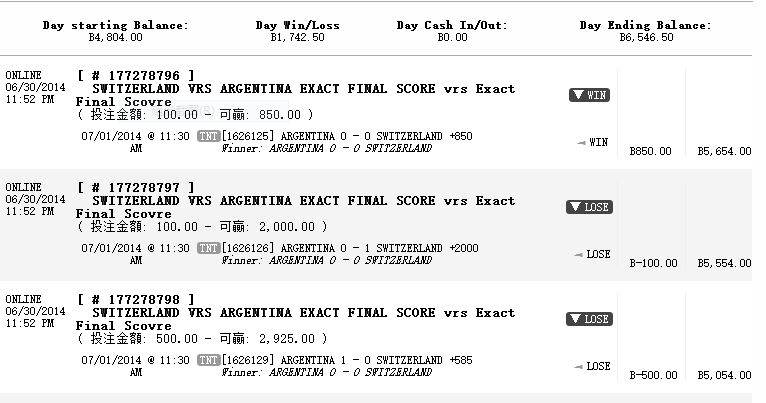The height and width of the screenshot is (403, 766).
Task: Click the ARGENTINA 1 - 0 SWITZERLAND +585 selection
Action: point(377,360)
